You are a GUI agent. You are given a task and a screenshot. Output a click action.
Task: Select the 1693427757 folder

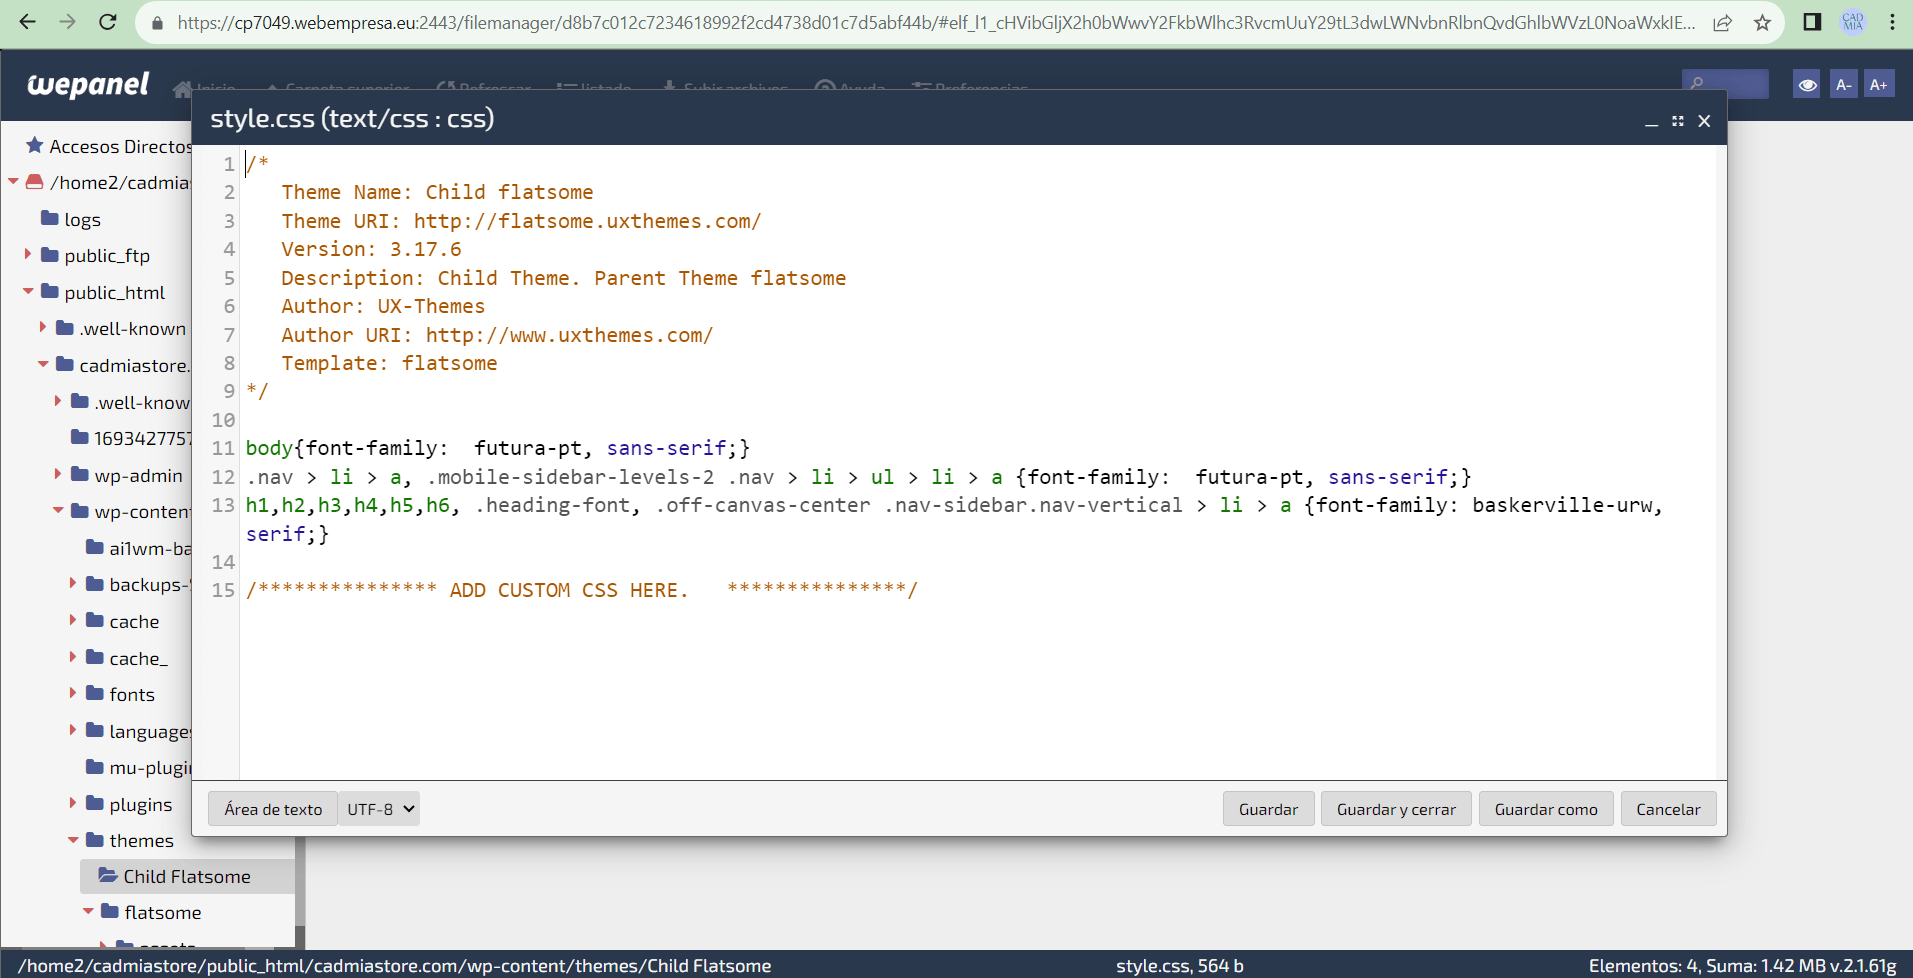pos(131,438)
